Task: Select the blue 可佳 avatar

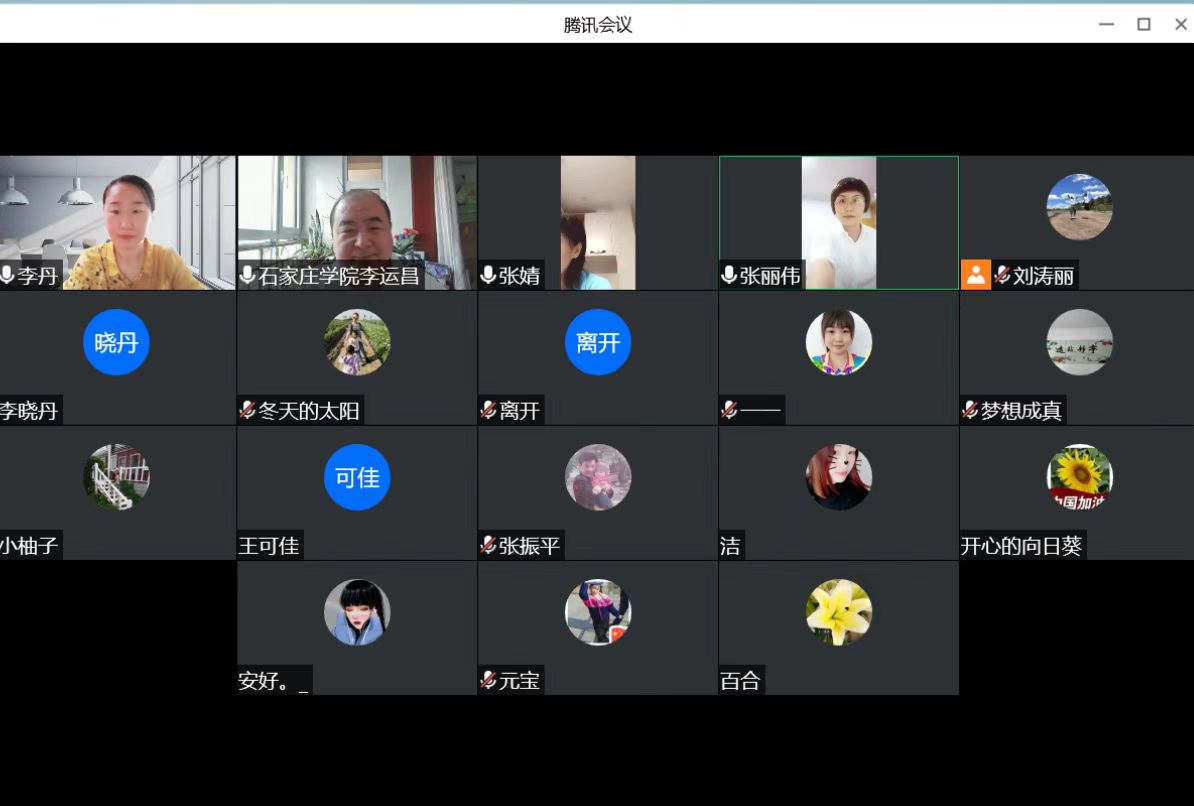Action: [357, 477]
